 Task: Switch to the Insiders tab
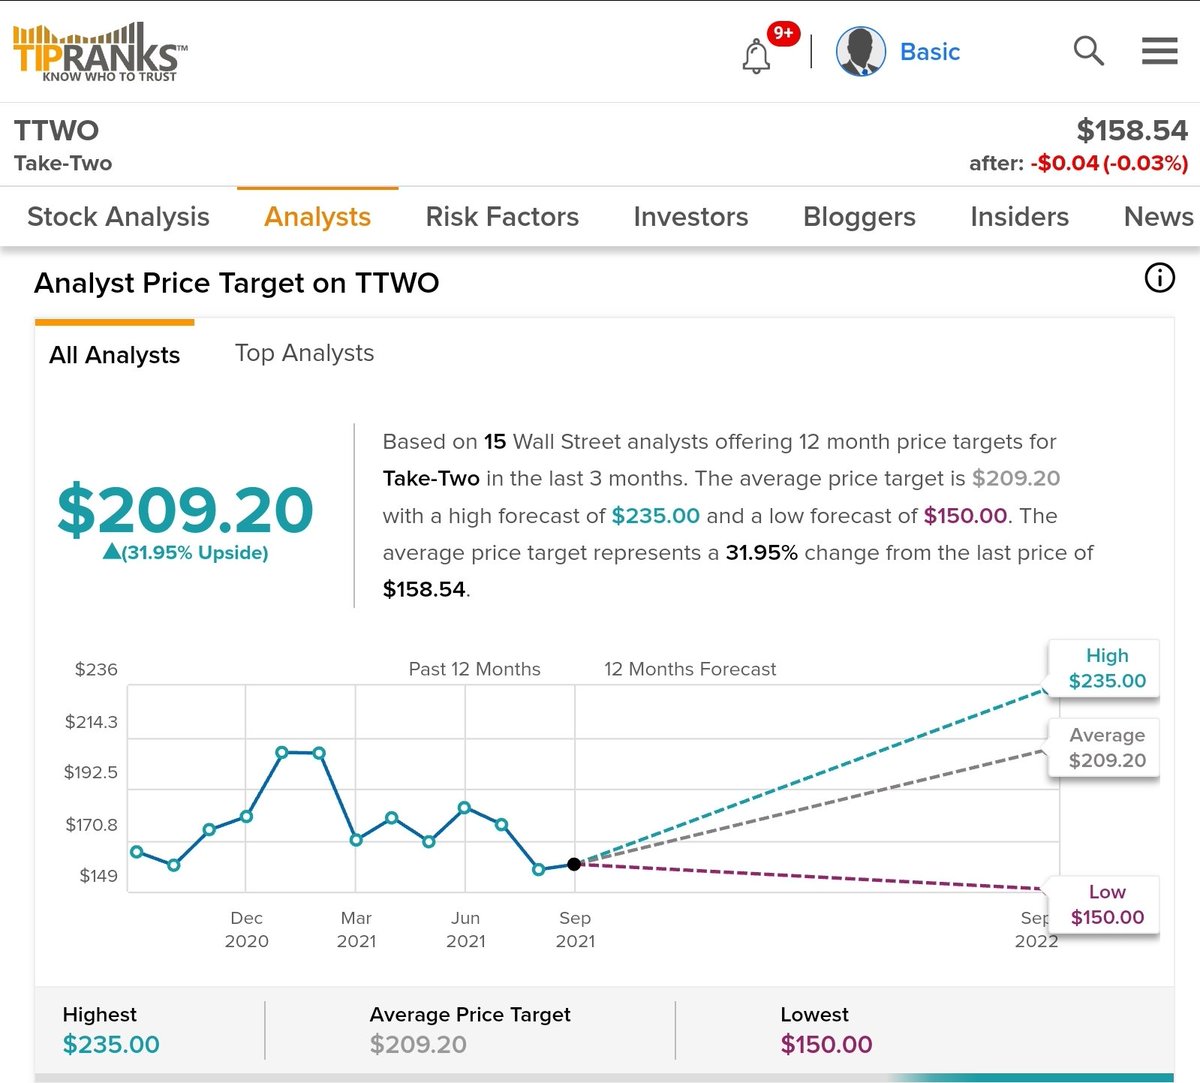1019,216
